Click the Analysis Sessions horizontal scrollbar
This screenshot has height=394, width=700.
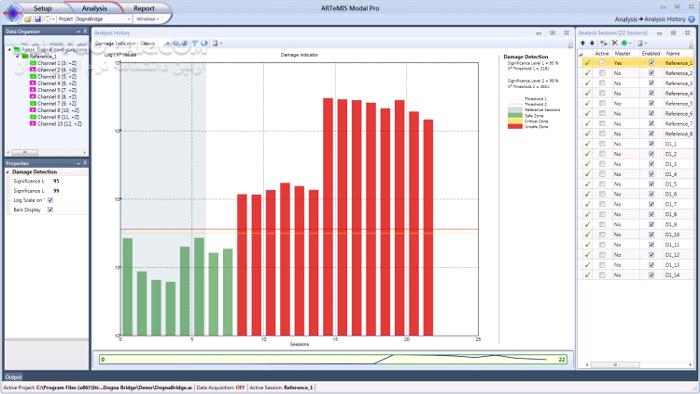pos(638,365)
